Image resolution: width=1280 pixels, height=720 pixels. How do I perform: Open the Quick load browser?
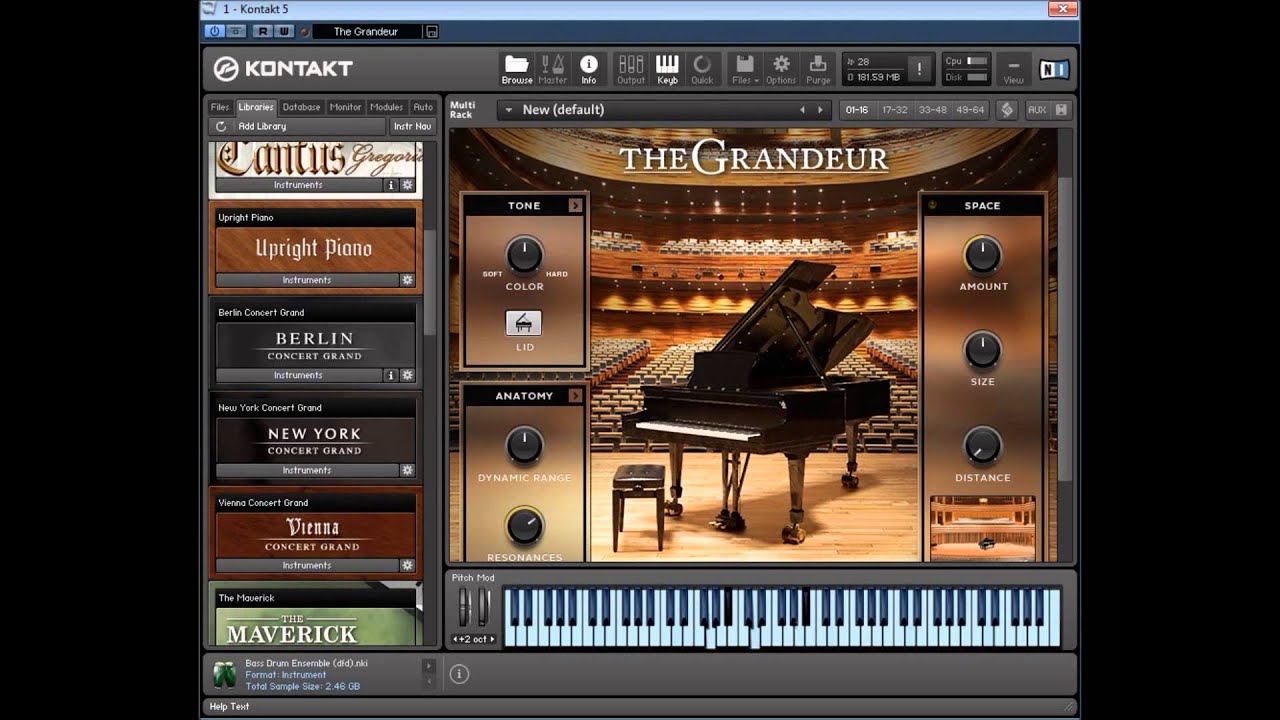702,69
